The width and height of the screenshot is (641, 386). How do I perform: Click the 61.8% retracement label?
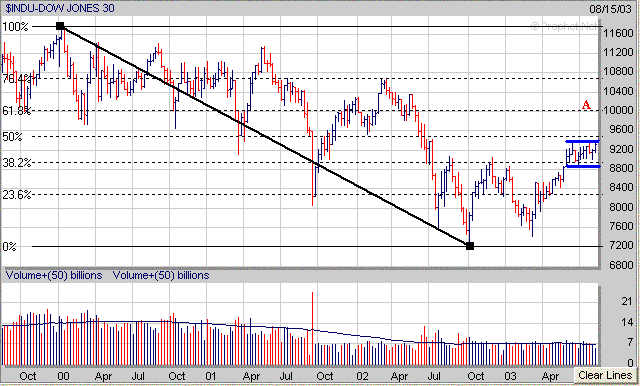pyautogui.click(x=16, y=110)
